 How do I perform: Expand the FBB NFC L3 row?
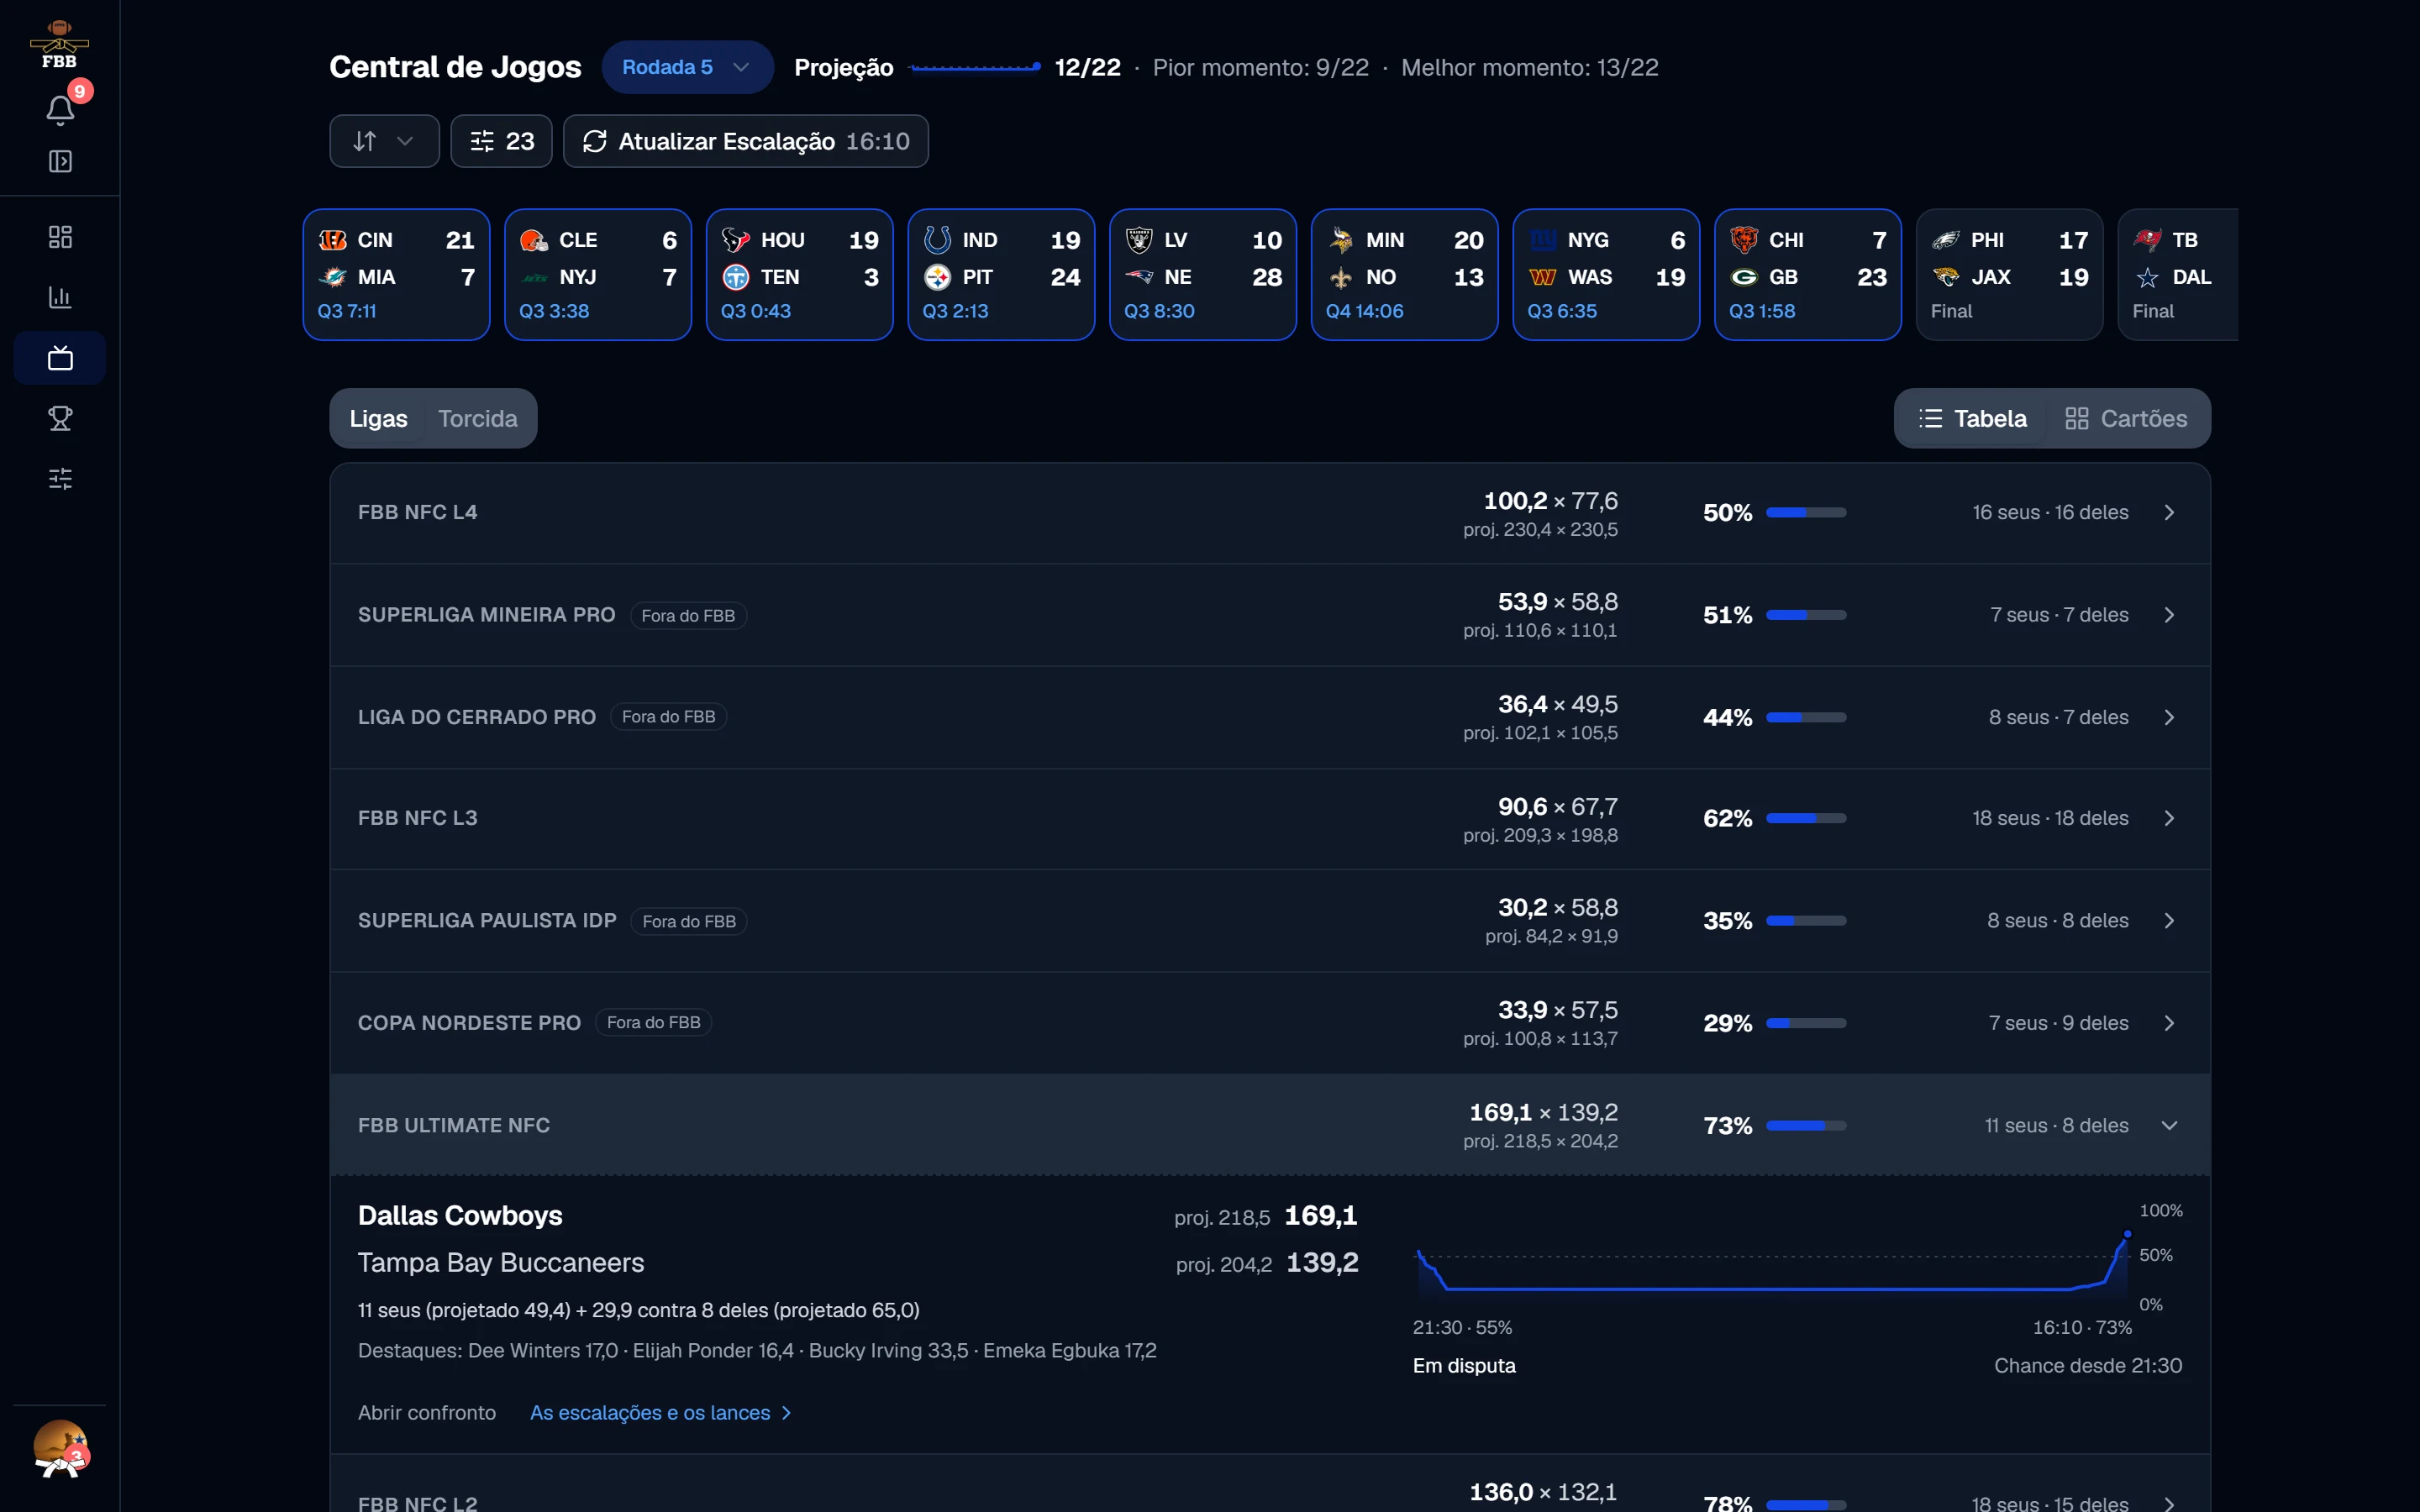(x=1270, y=818)
